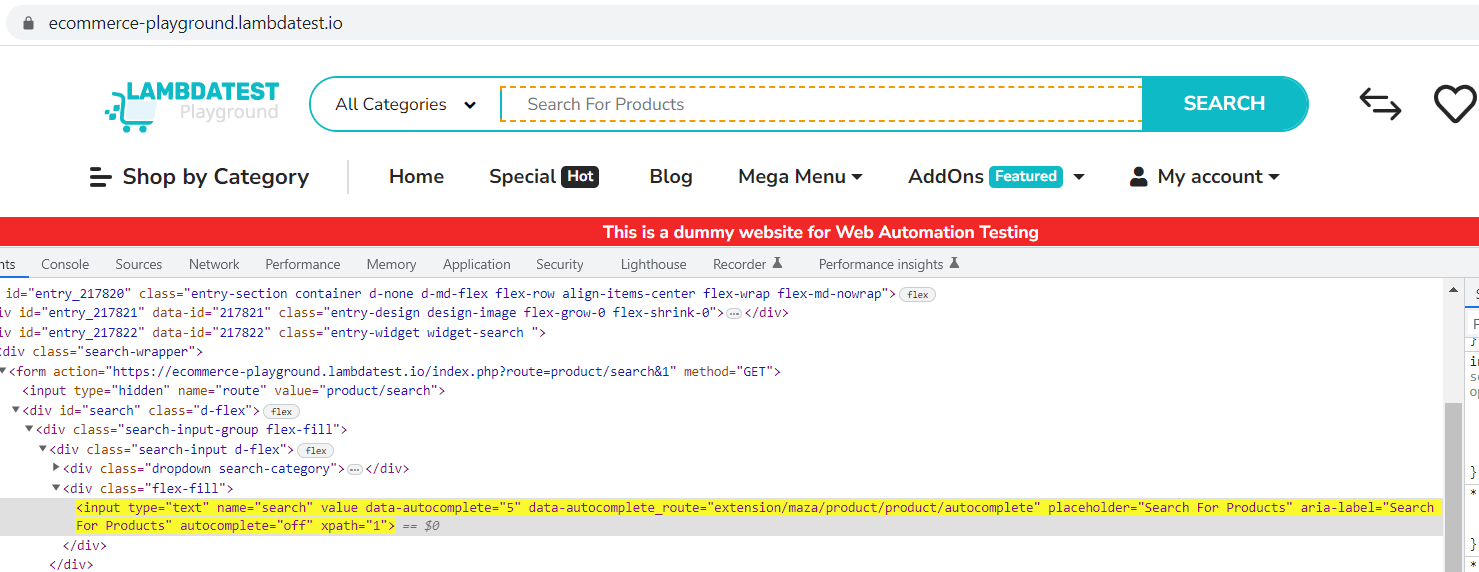Switch to the Console tab
The image size is (1479, 572).
pos(65,264)
